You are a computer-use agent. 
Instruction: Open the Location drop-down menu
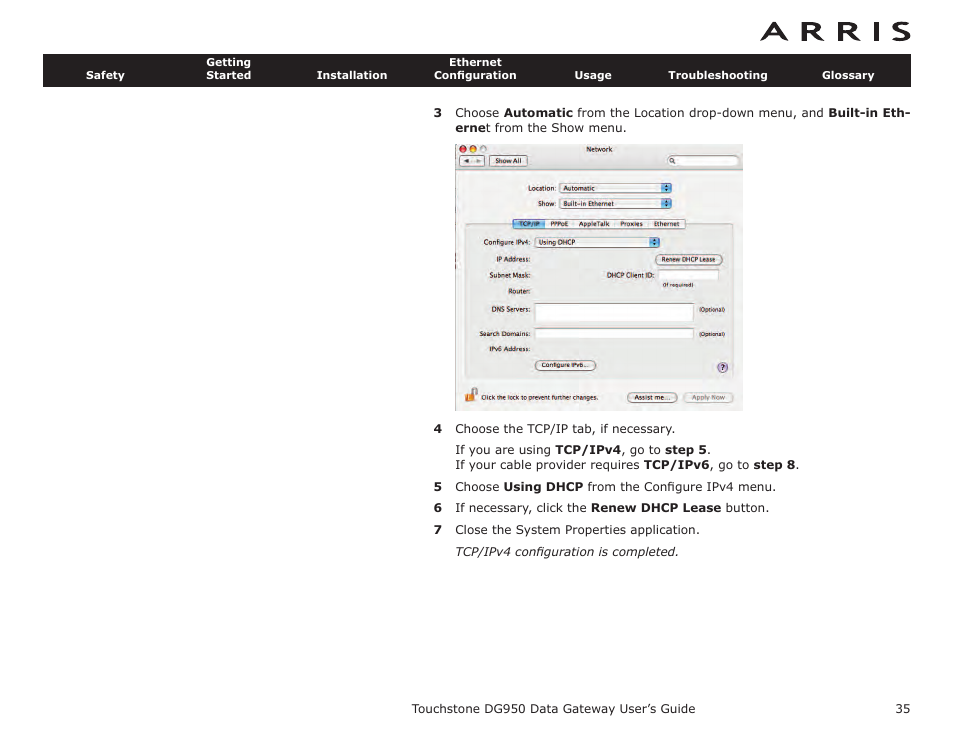[615, 189]
